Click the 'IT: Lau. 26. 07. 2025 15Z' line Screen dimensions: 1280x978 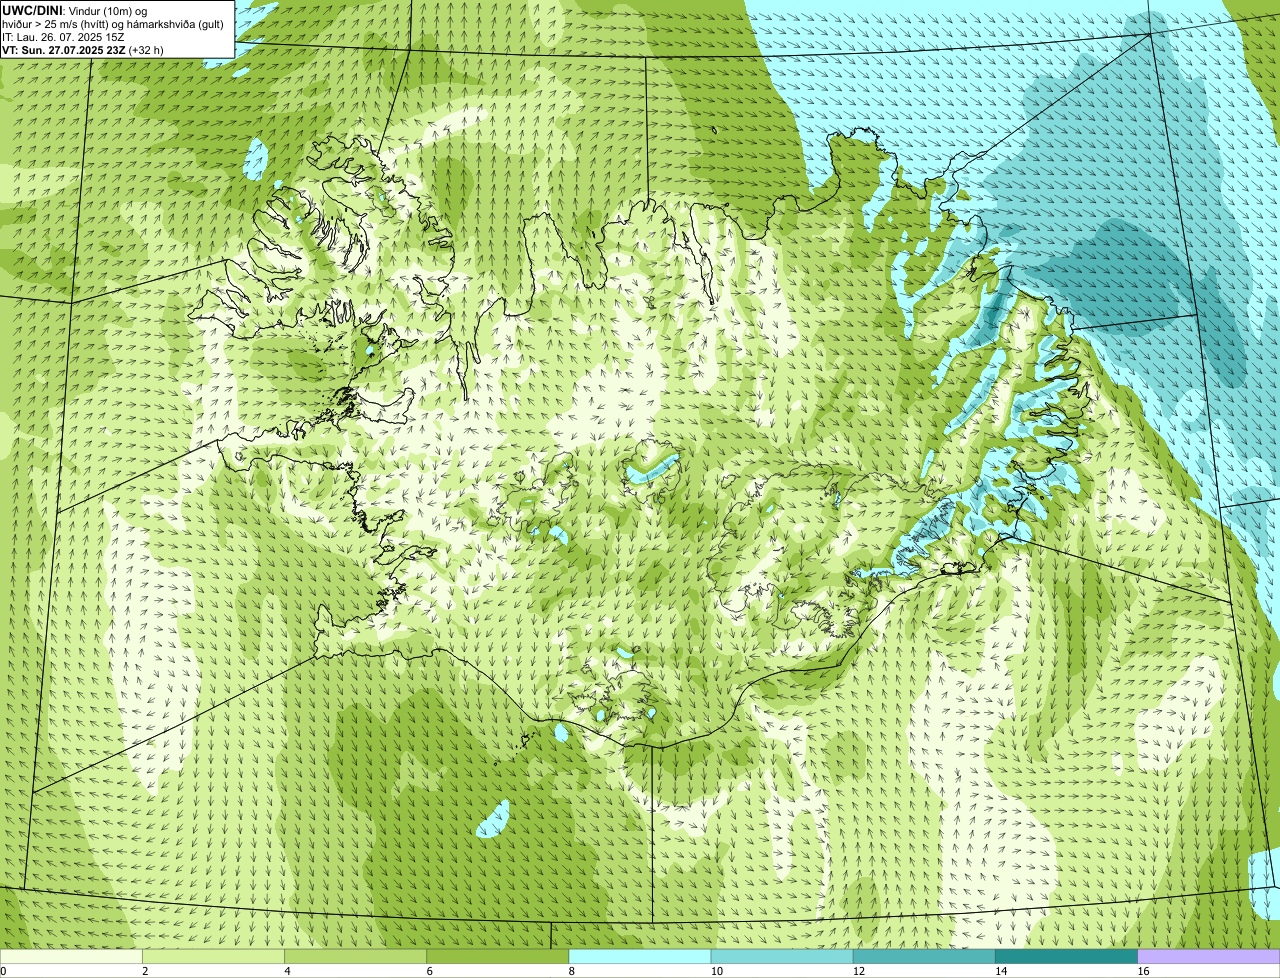[x=63, y=36]
